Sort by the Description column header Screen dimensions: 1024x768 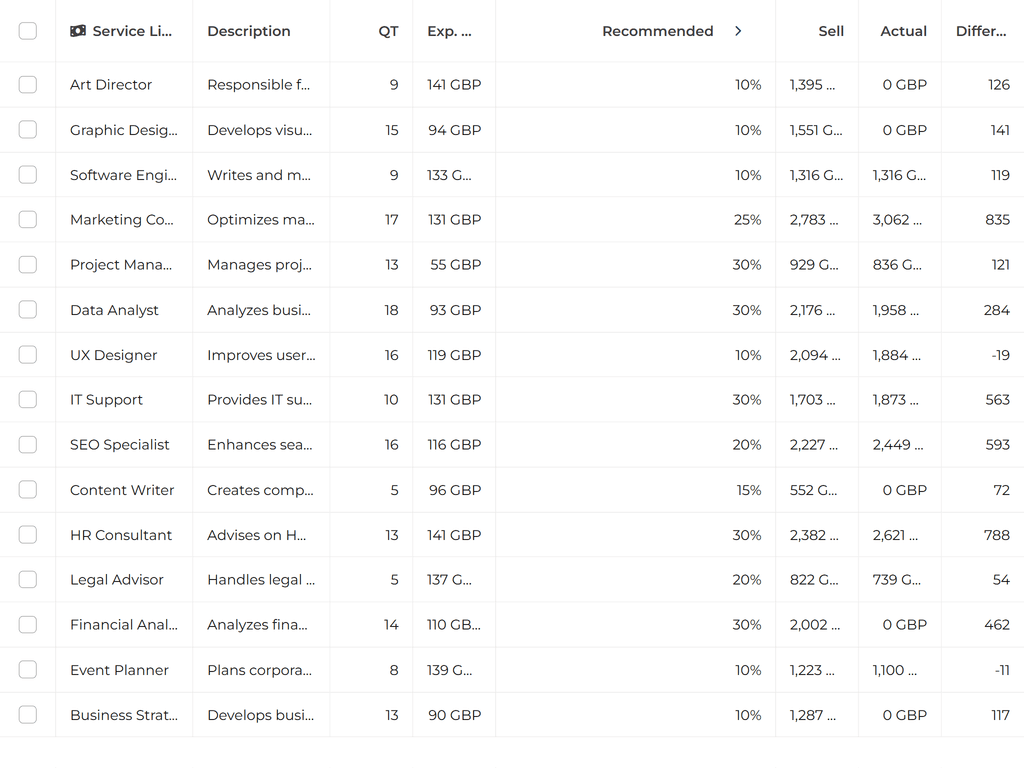(x=249, y=31)
